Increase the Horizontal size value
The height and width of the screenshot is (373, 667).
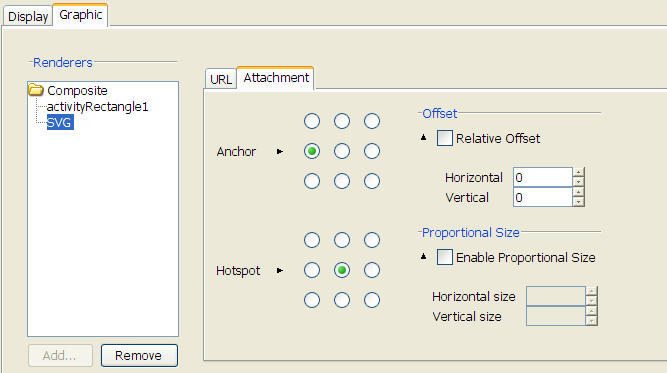point(591,291)
